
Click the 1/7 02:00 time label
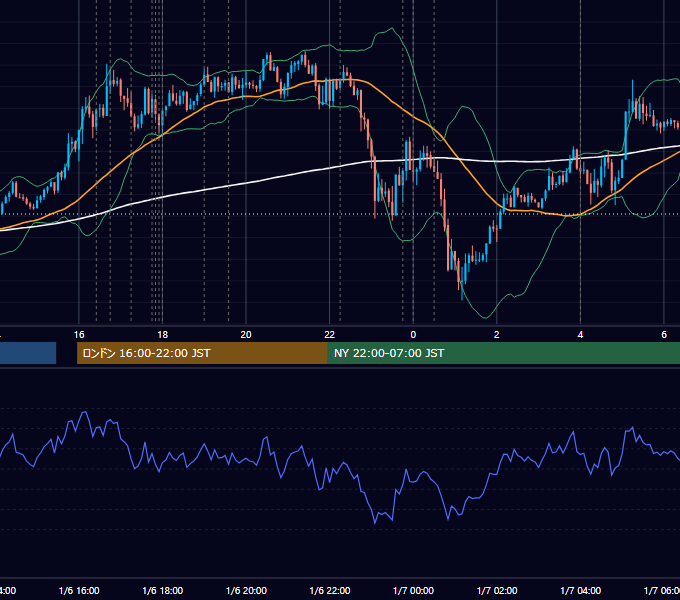[497, 590]
